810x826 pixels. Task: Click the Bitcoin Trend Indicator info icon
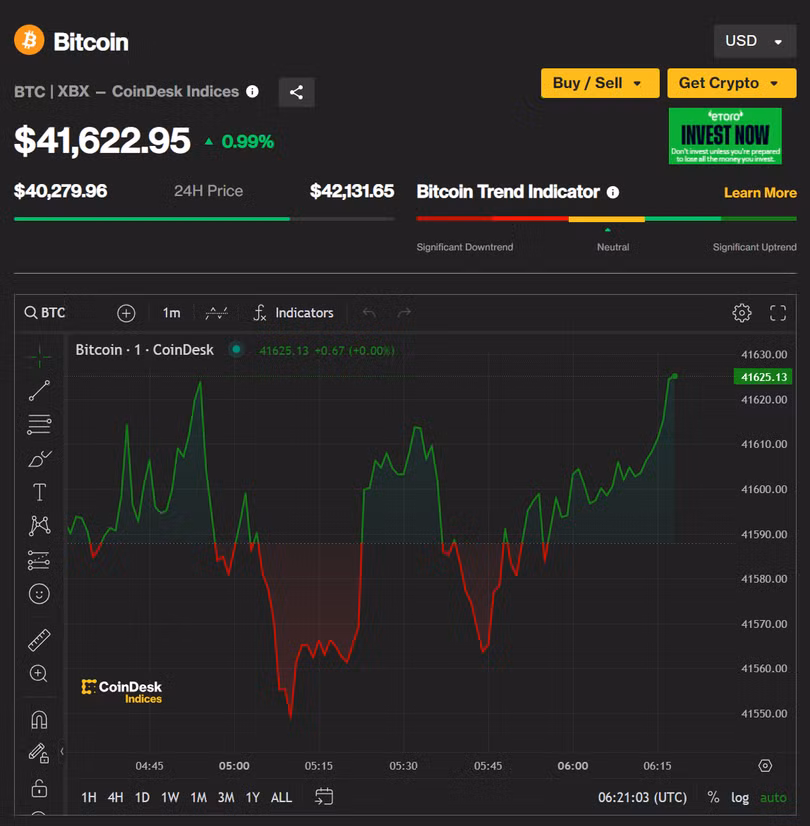click(x=613, y=192)
